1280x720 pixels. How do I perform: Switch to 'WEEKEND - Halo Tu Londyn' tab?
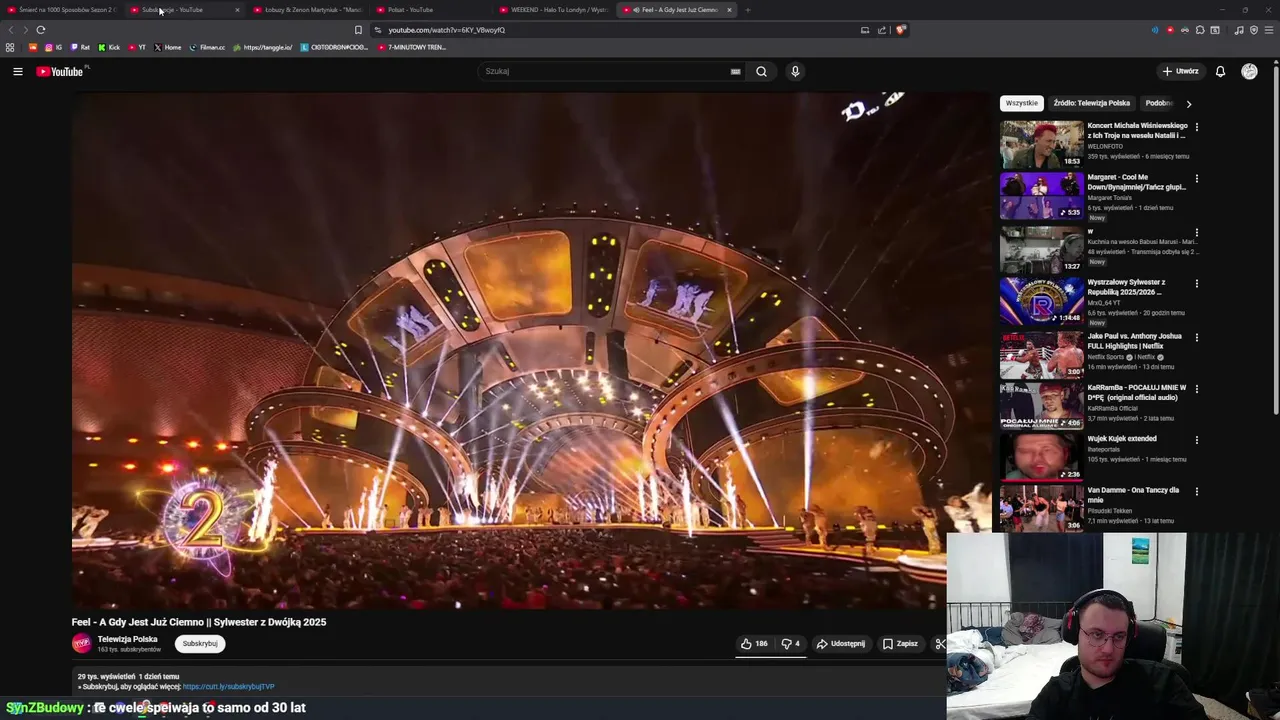point(553,10)
